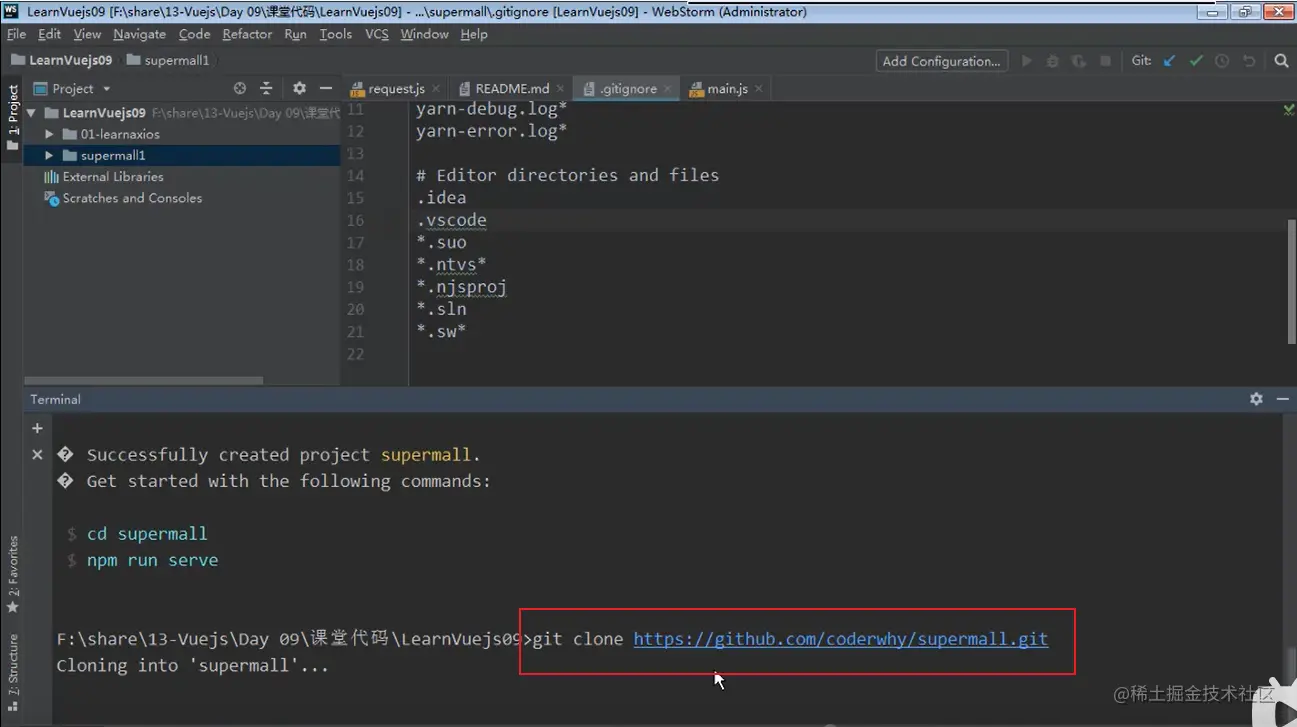Collapse the LearnVuejs09 root folder
Screen dimensions: 1297x727
(32, 113)
